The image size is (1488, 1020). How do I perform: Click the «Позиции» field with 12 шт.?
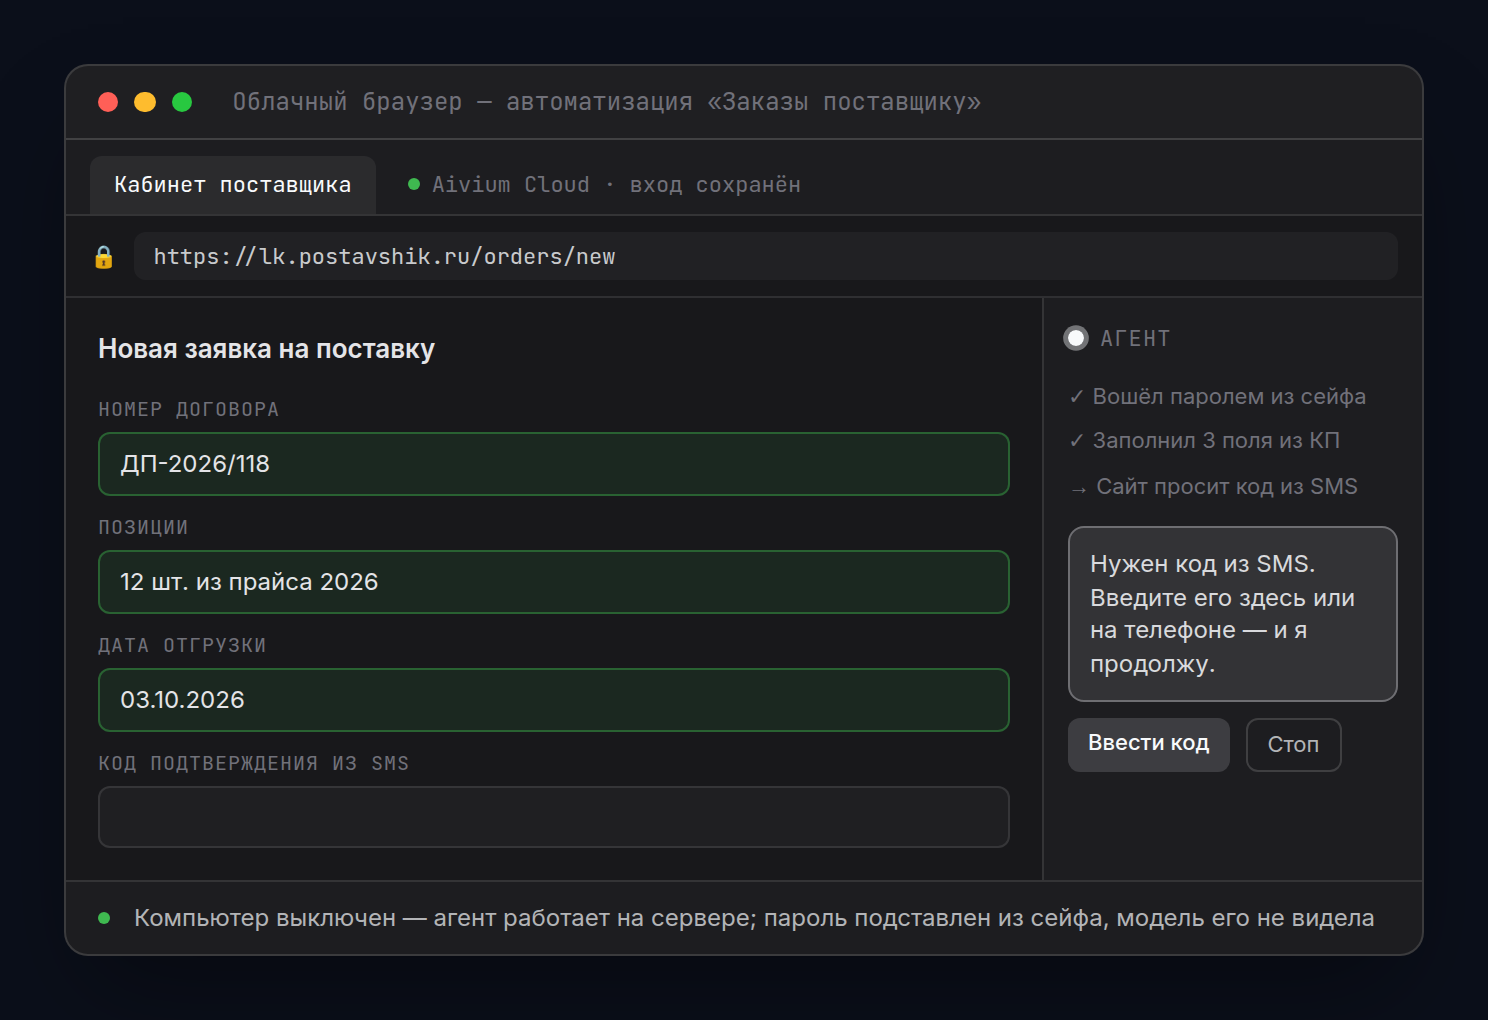[x=554, y=582]
